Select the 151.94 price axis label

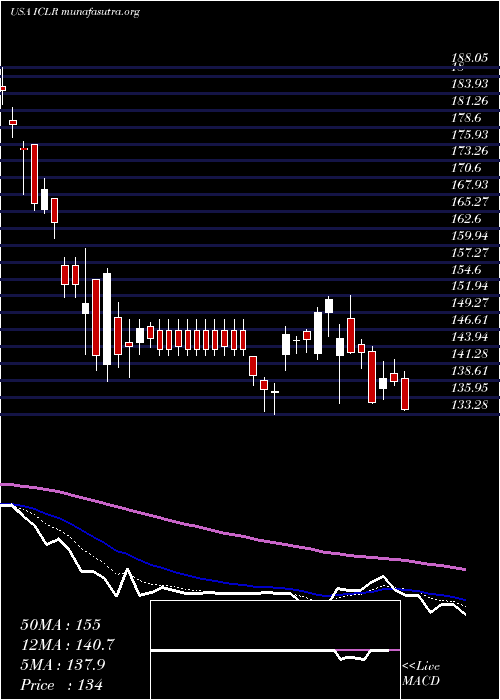pos(471,286)
